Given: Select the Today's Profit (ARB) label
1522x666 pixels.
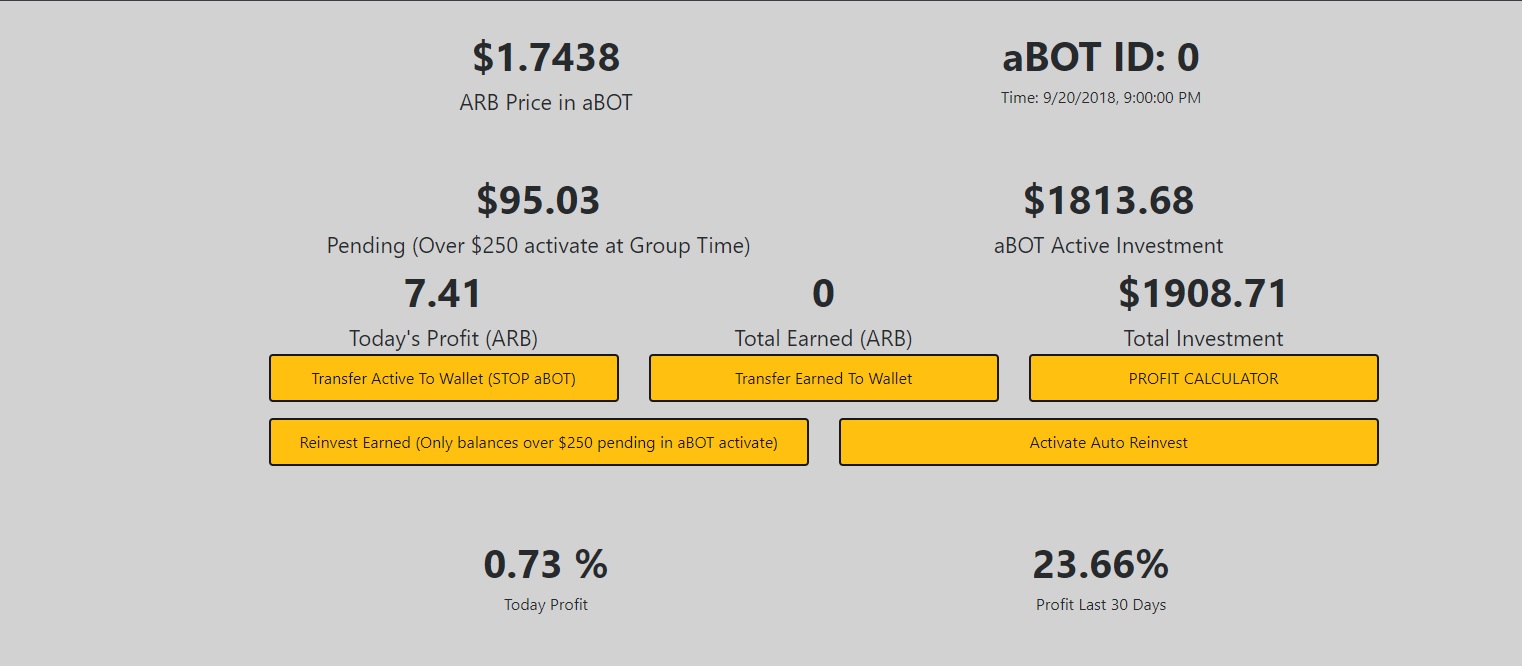Looking at the screenshot, I should click(x=443, y=339).
